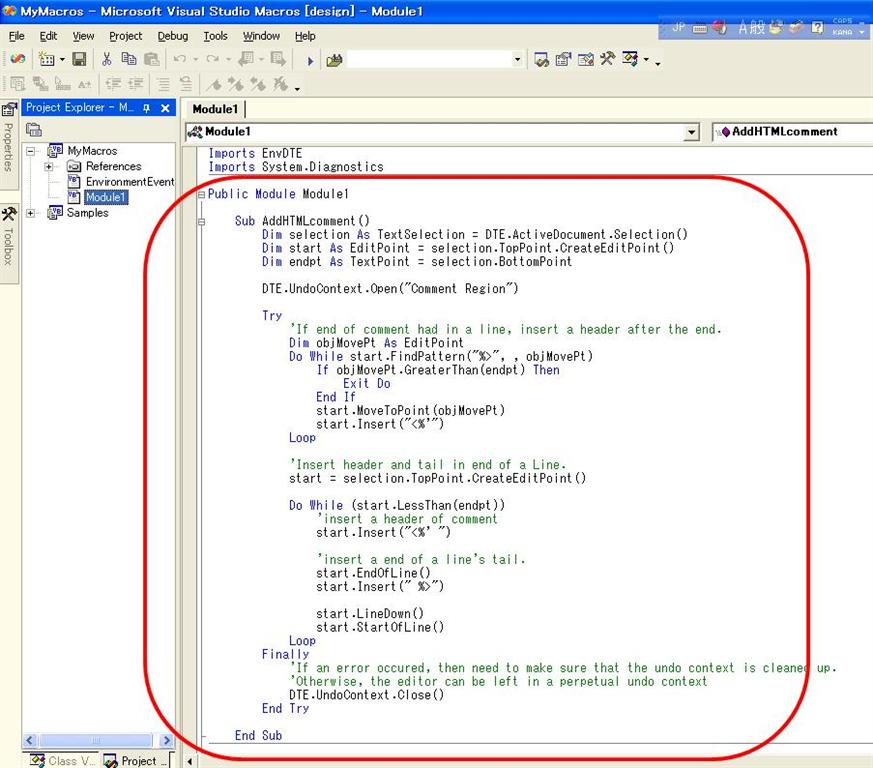Expand the References folder node

pyautogui.click(x=49, y=167)
